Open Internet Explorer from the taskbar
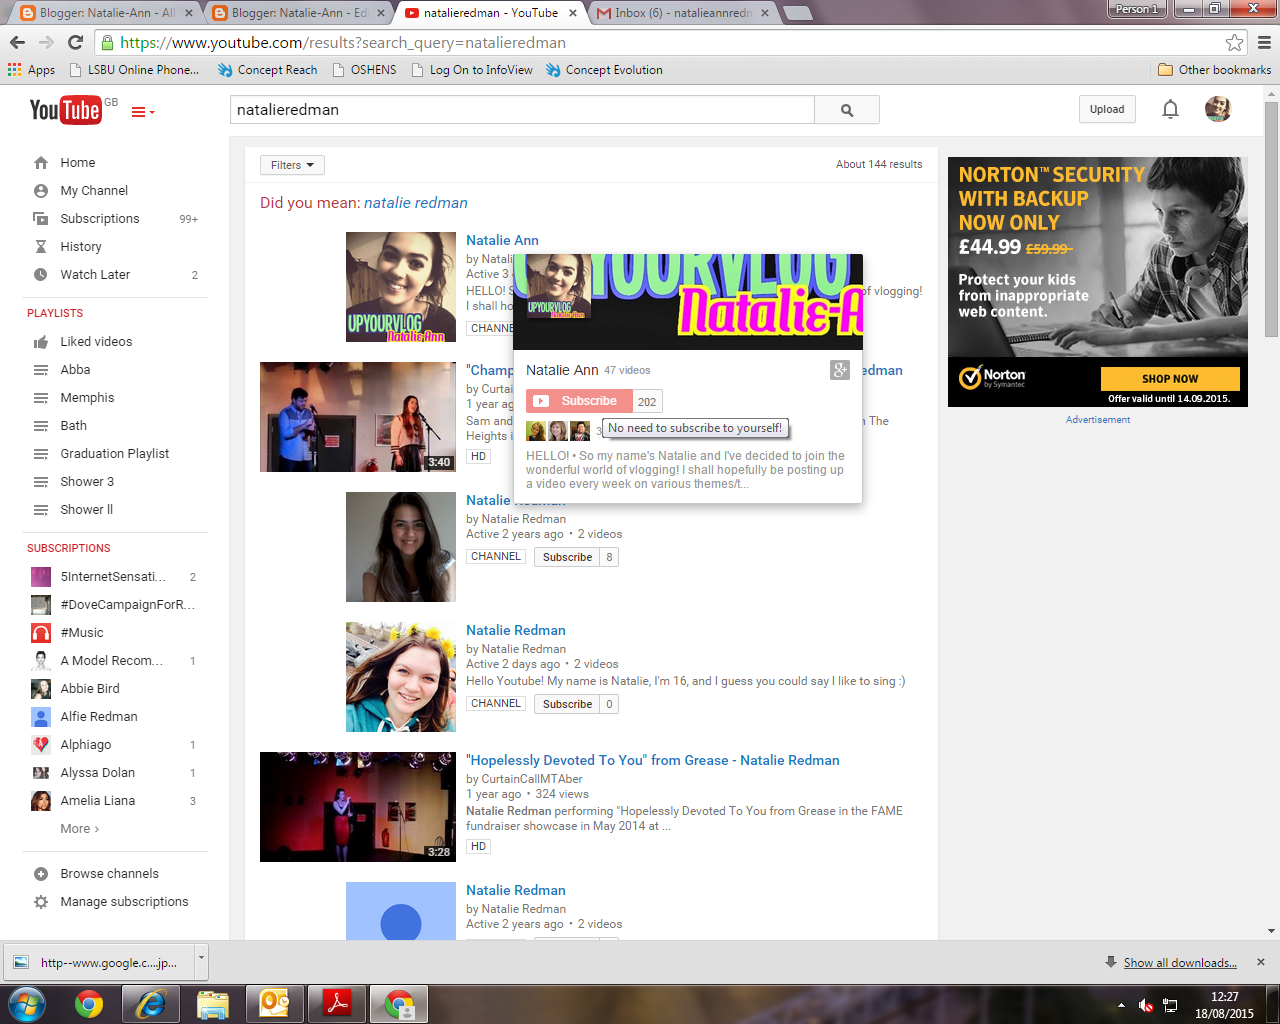 pos(151,1003)
